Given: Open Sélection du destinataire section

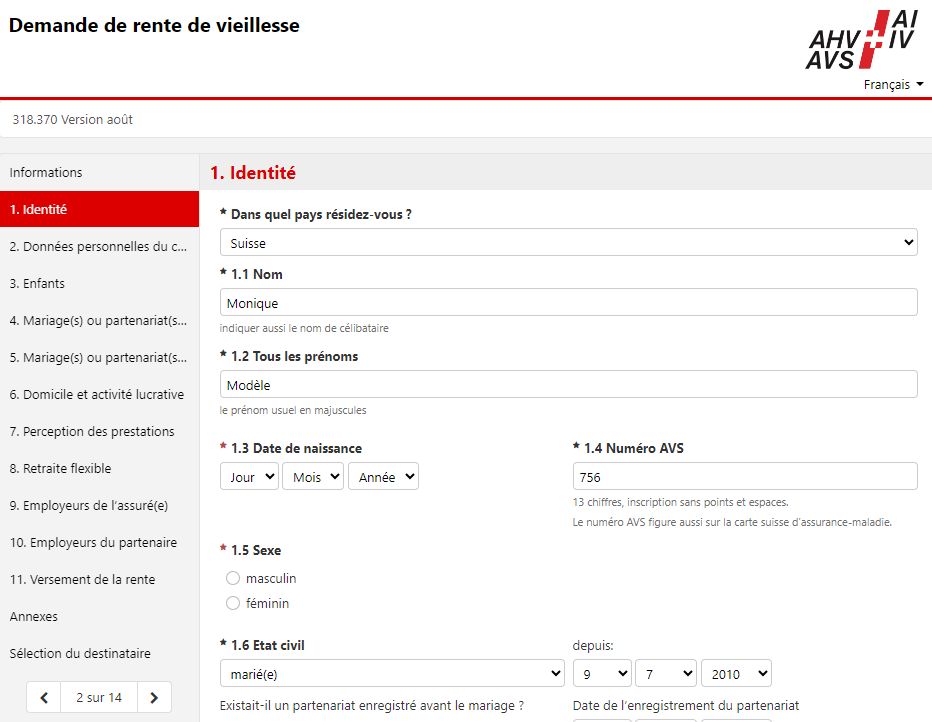Looking at the screenshot, I should tap(80, 653).
